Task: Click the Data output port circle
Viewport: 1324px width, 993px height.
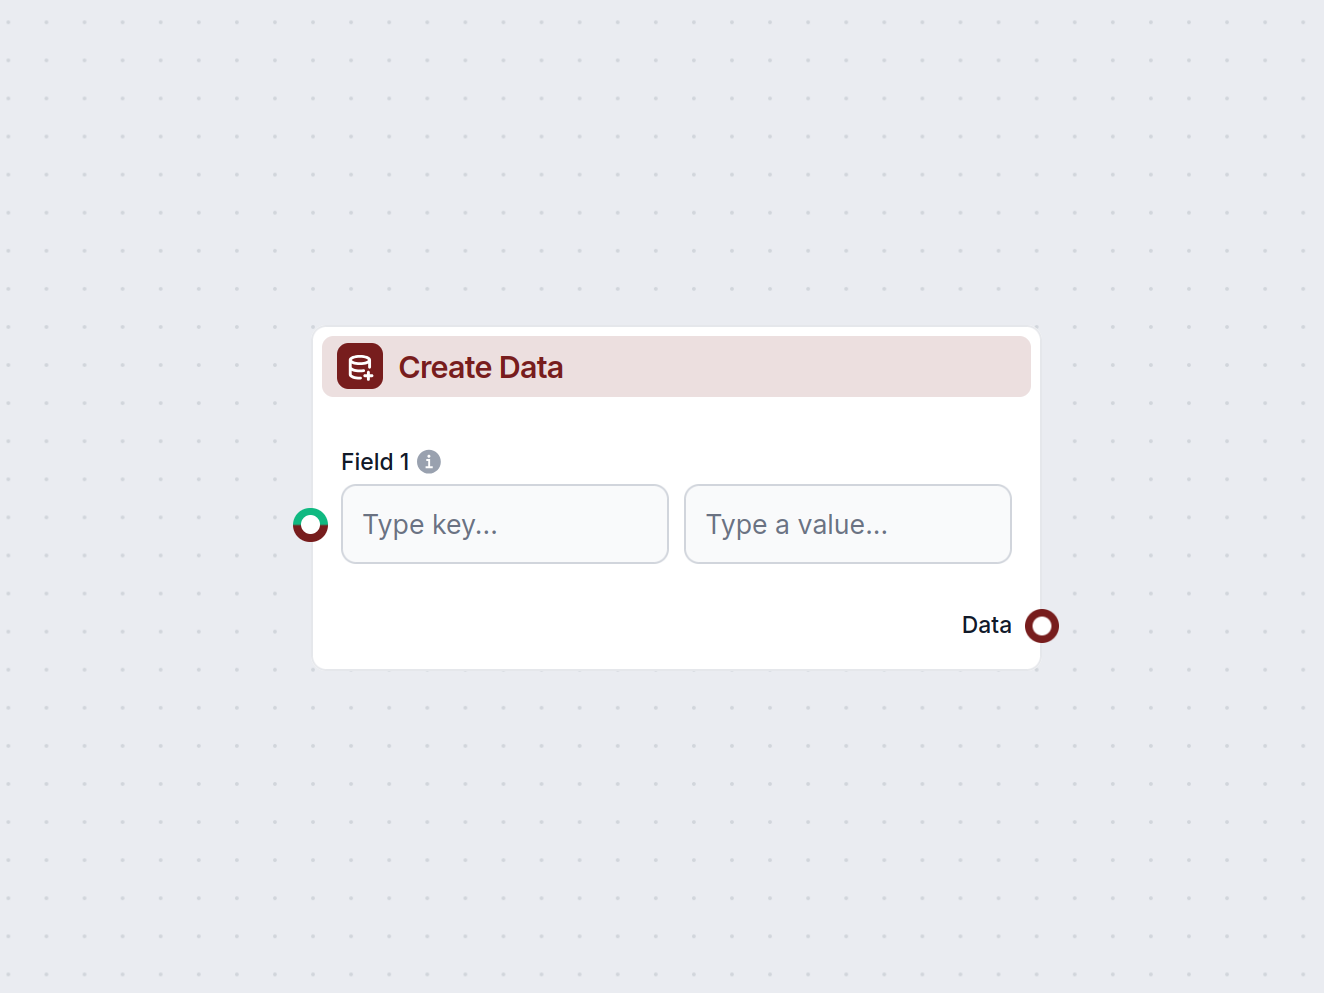Action: [x=1042, y=625]
